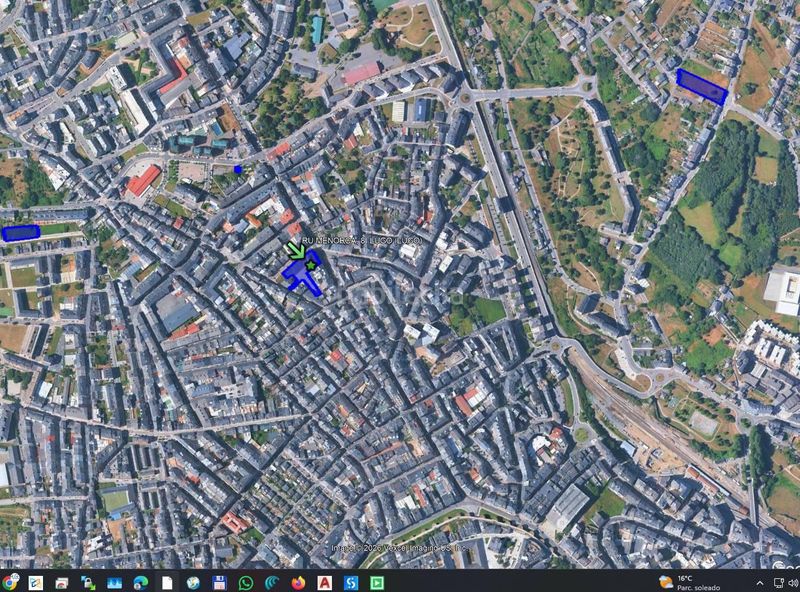The width and height of the screenshot is (800, 592).
Task: Open the stacked windows taskbar icon
Action: [62, 582]
